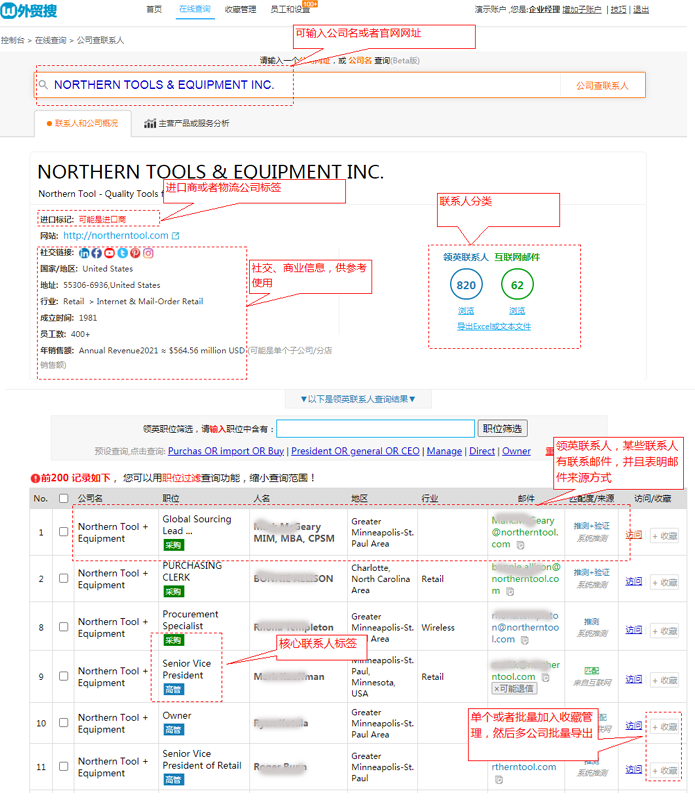Open the Instagram social link icon

[x=148, y=253]
